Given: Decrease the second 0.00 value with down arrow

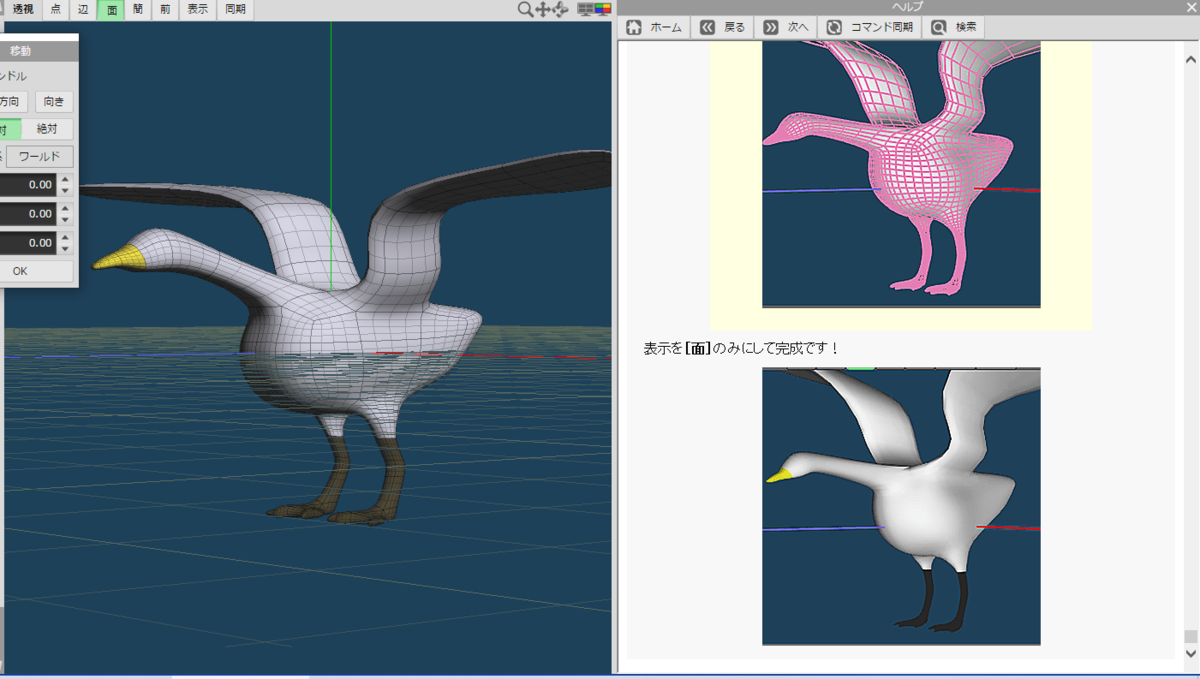Looking at the screenshot, I should [66, 220].
